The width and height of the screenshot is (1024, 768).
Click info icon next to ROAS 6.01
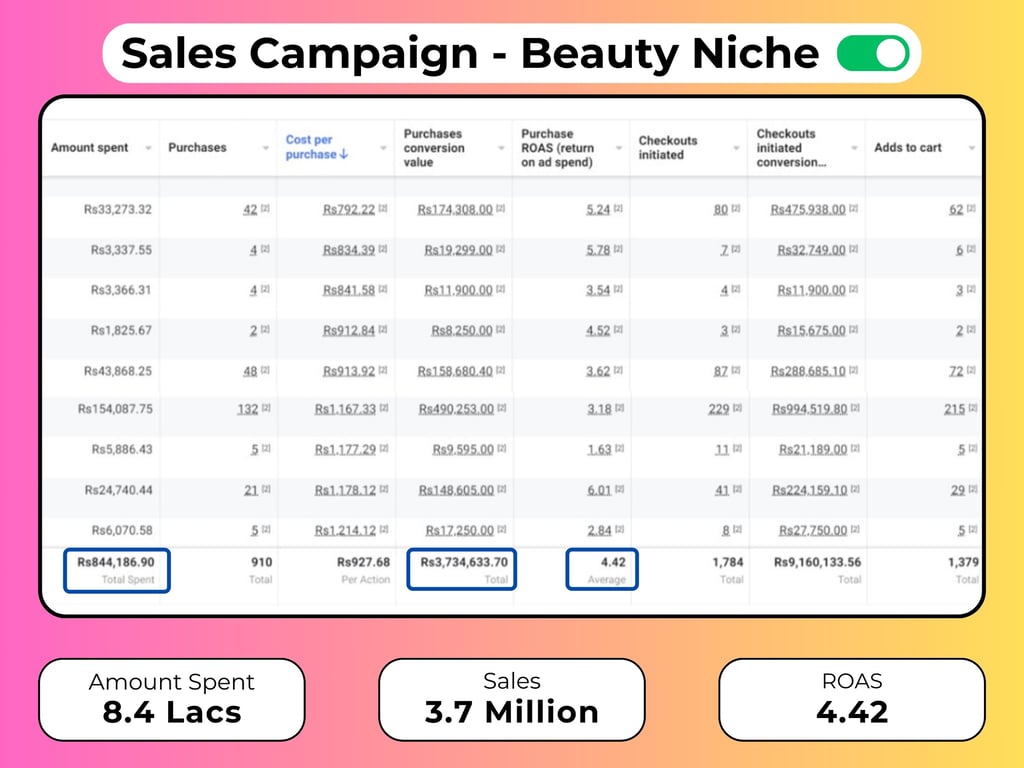[619, 488]
